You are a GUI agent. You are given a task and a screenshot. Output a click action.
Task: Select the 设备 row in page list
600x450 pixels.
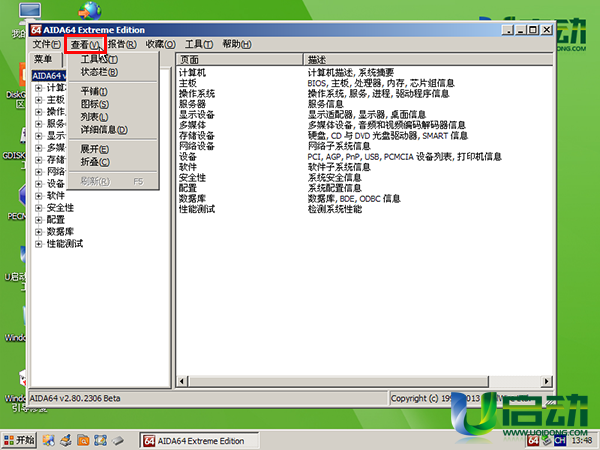pos(188,157)
